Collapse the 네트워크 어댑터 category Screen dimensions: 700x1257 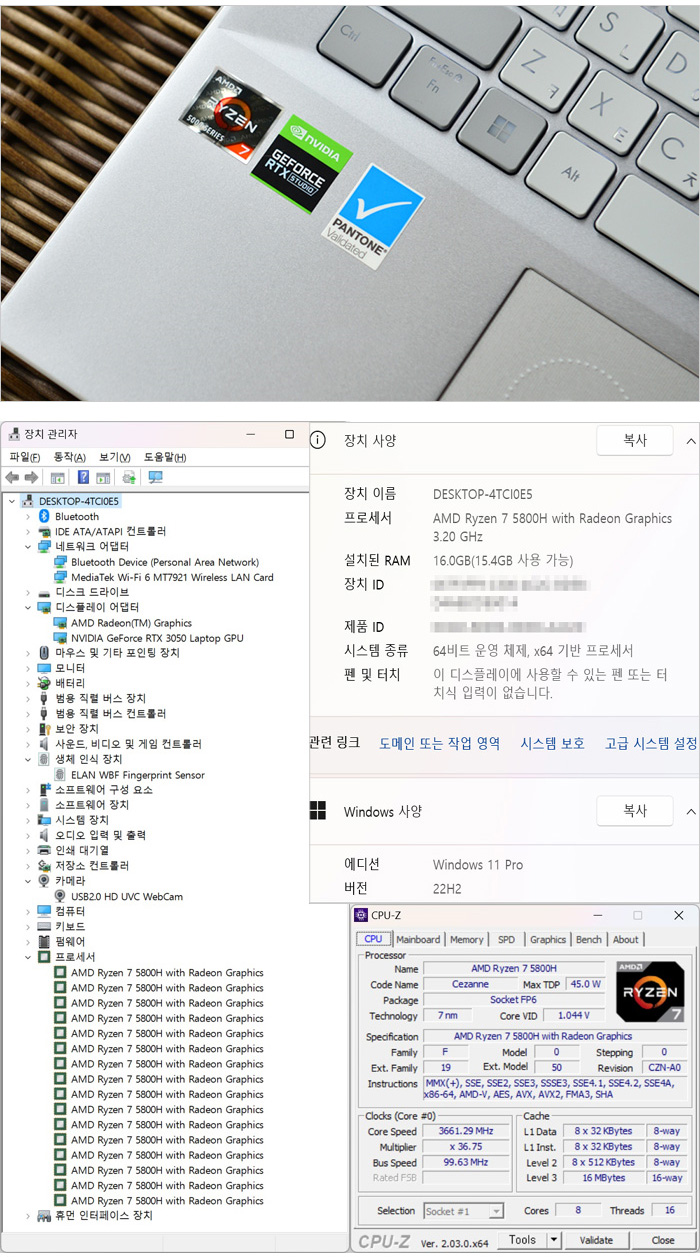pos(28,547)
